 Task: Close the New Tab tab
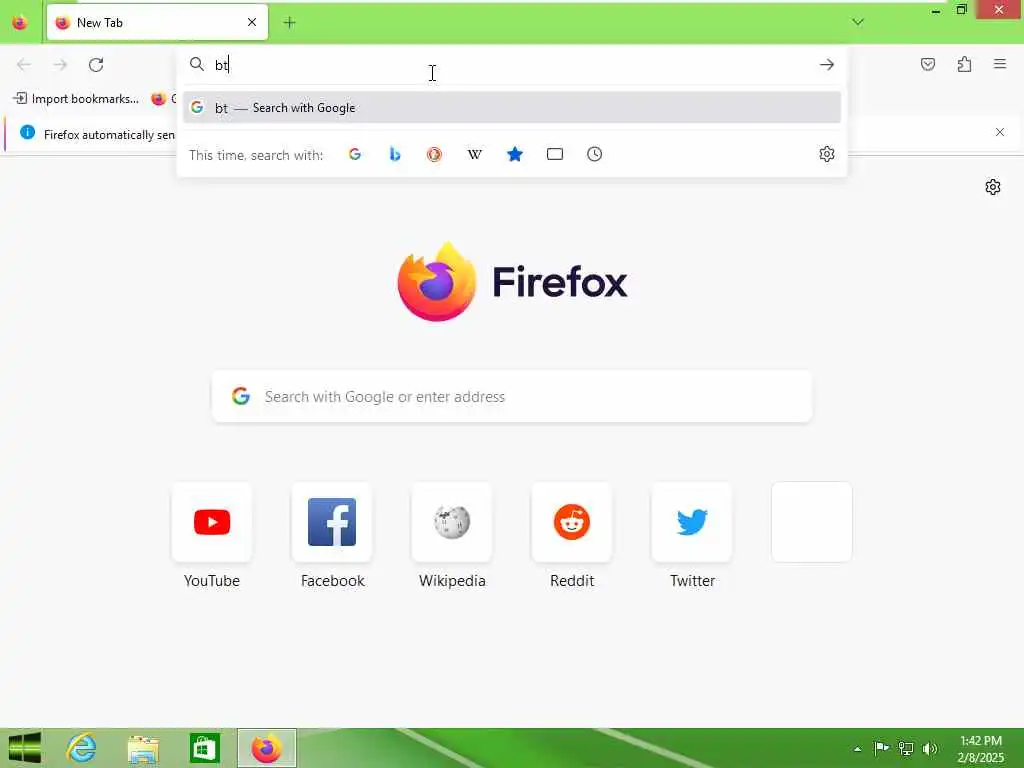point(252,23)
